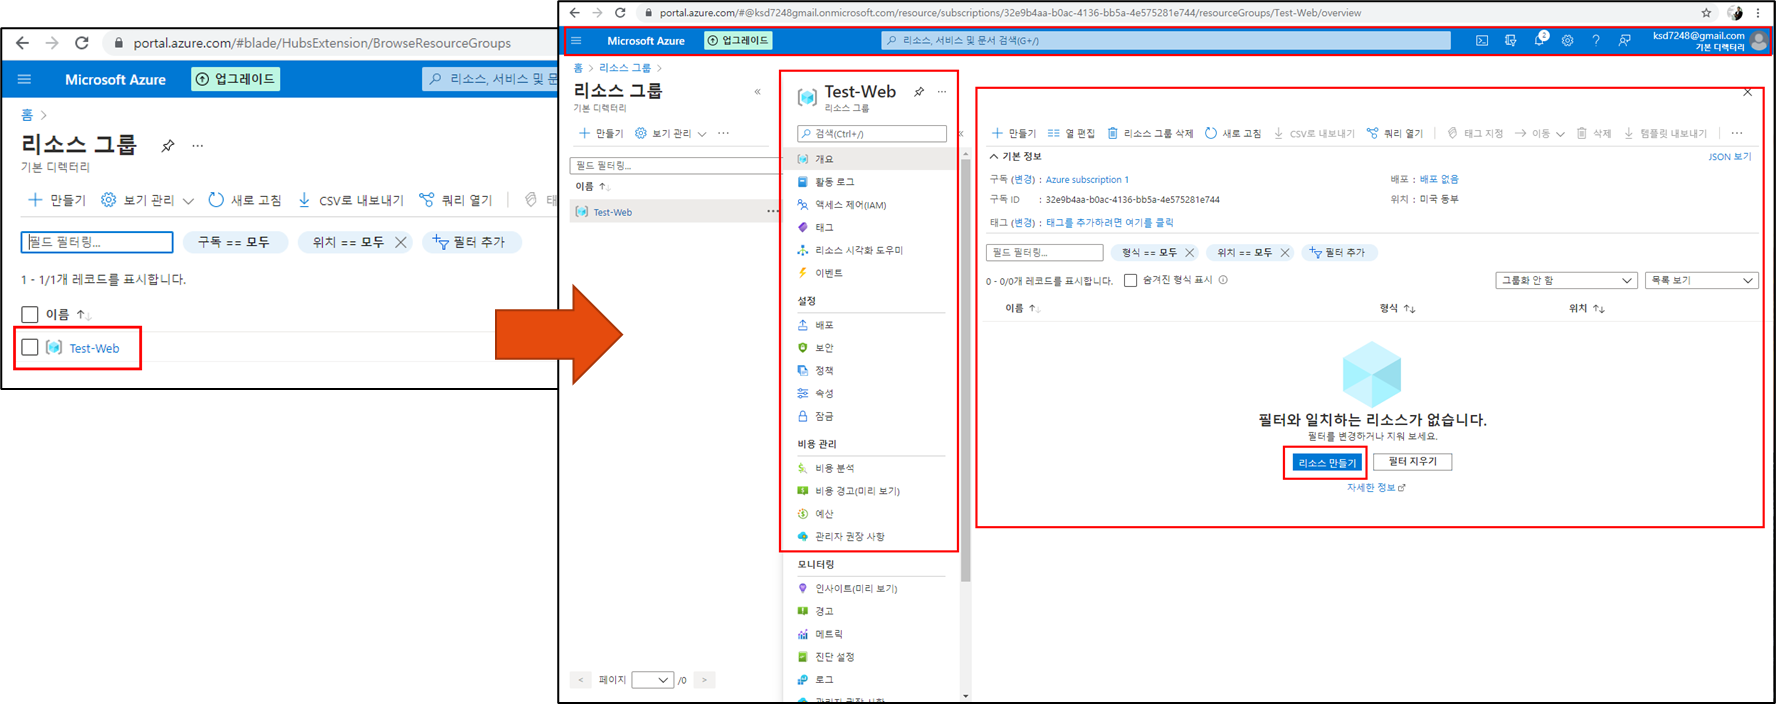Open Cloud Shell icon in right Azure header

(x=1482, y=41)
